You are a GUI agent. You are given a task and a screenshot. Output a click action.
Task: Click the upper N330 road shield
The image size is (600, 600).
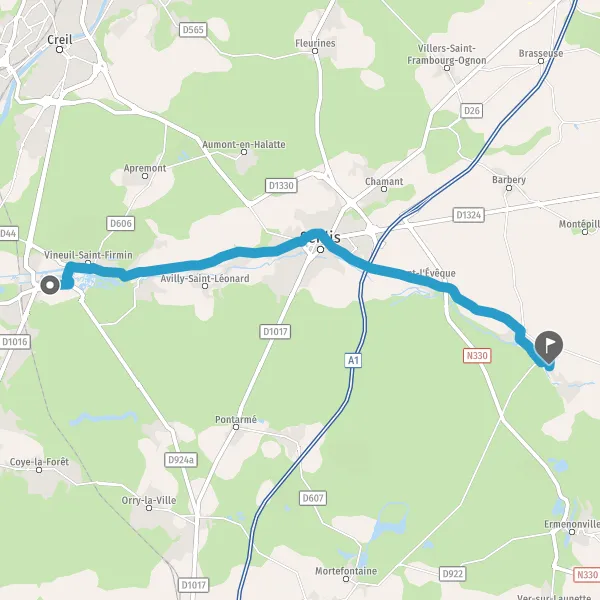point(477,356)
